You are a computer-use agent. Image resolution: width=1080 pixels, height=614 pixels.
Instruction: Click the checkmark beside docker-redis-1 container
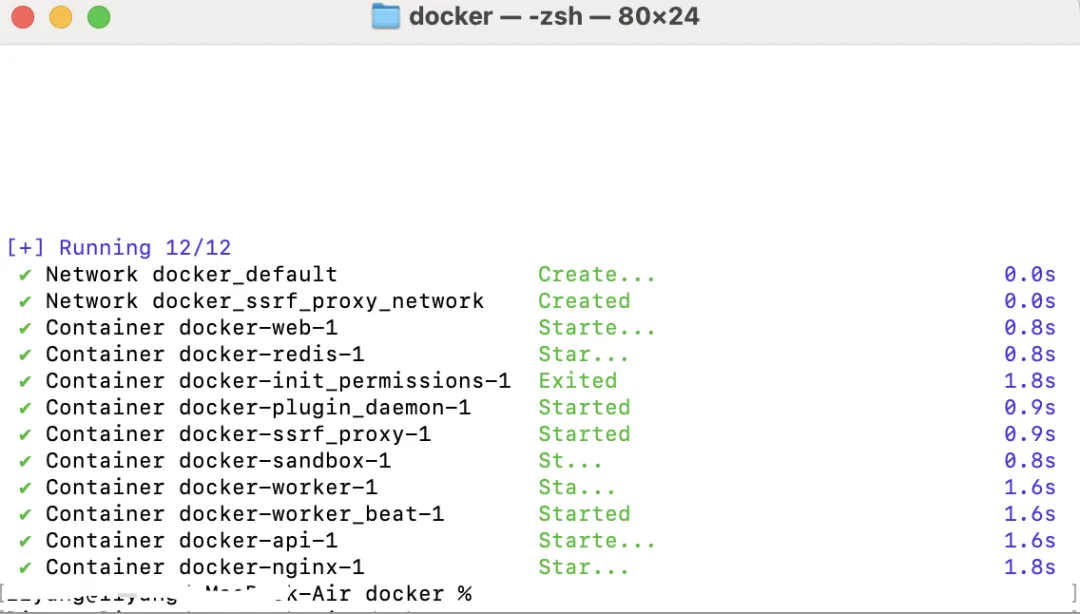point(25,354)
